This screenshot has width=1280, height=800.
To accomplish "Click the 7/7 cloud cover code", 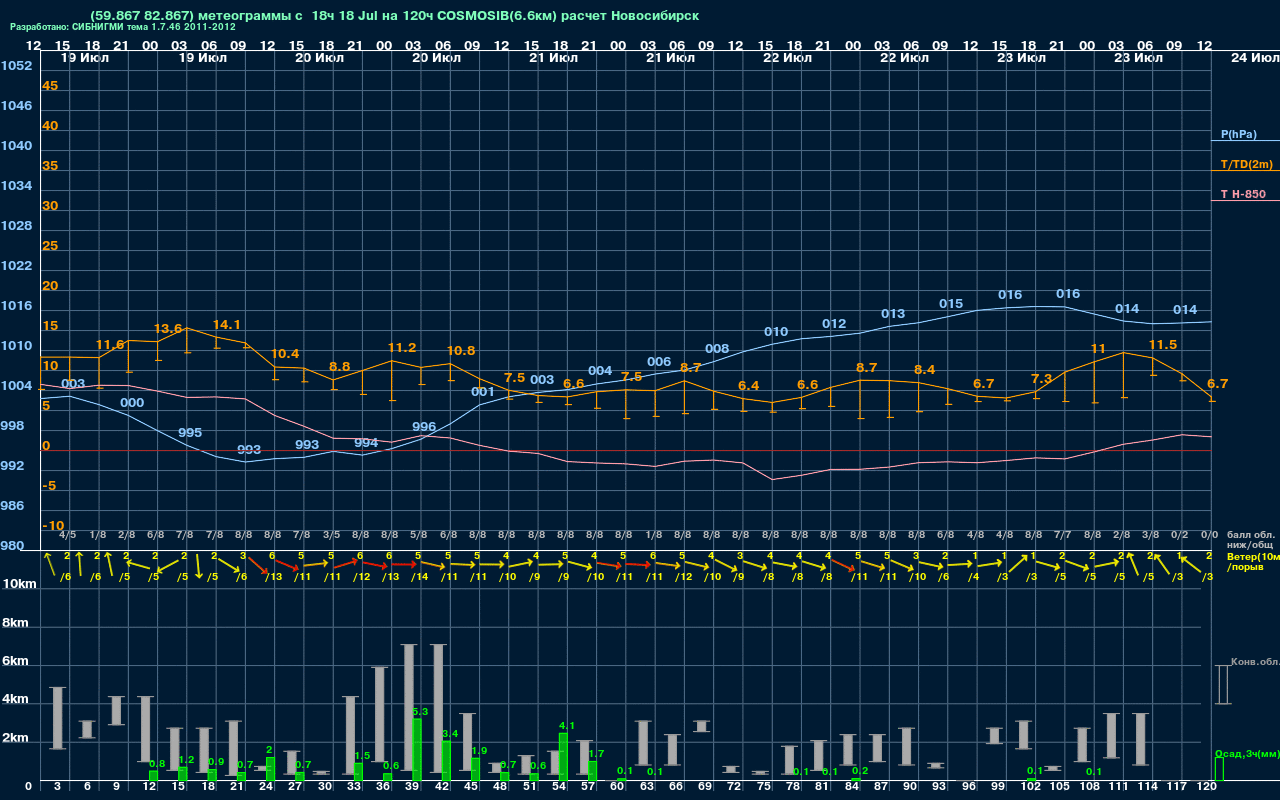I will (x=1062, y=535).
